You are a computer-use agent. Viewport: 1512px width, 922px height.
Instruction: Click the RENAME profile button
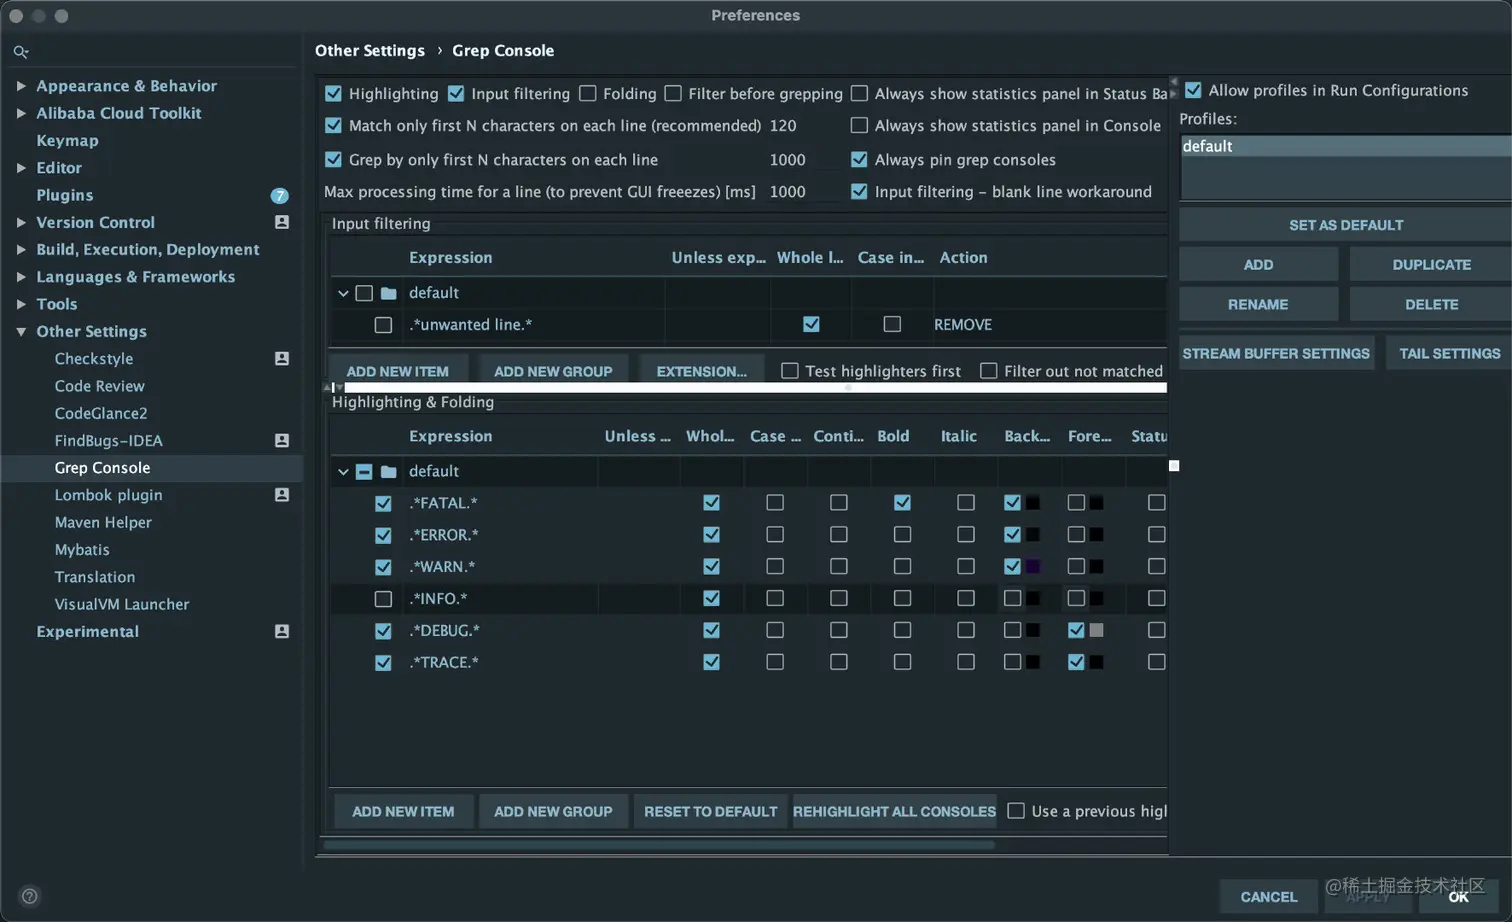coord(1258,304)
